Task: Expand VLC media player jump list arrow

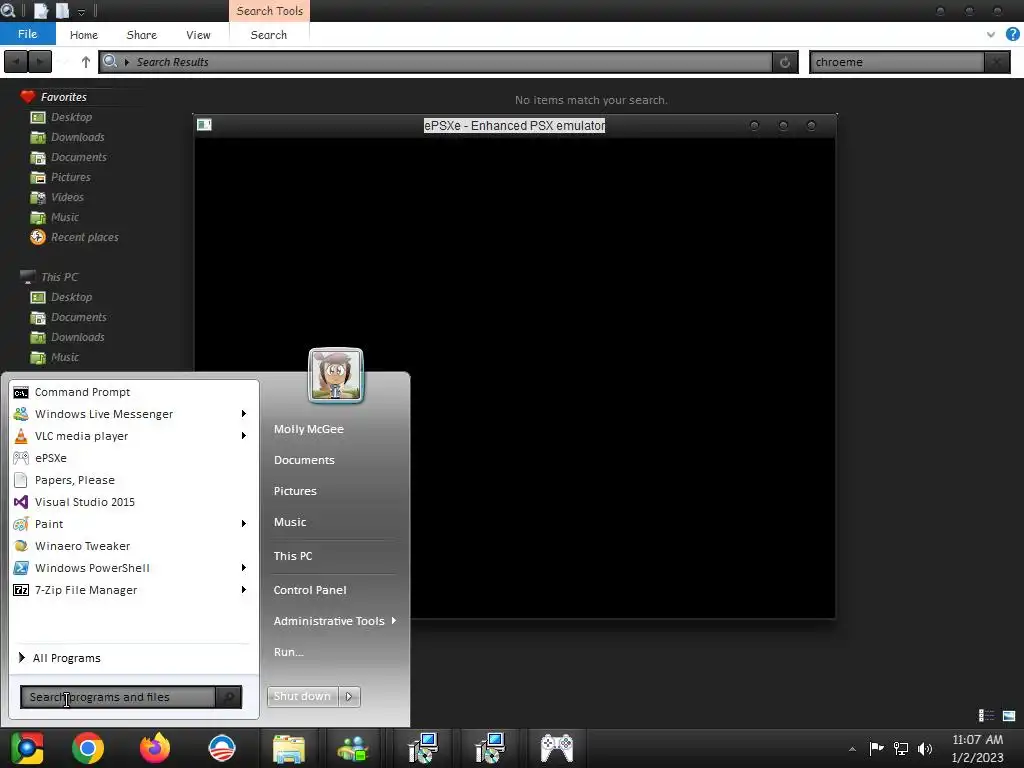Action: pyautogui.click(x=244, y=436)
